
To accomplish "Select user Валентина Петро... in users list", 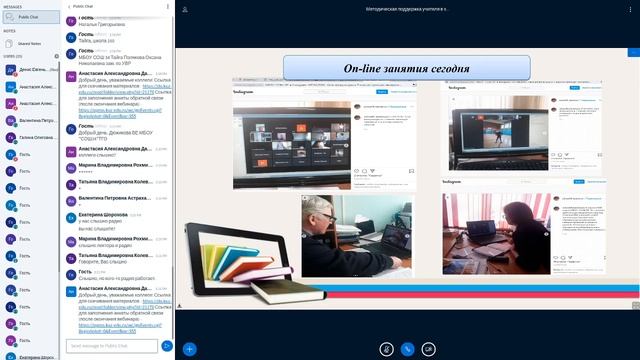I will pyautogui.click(x=31, y=121).
